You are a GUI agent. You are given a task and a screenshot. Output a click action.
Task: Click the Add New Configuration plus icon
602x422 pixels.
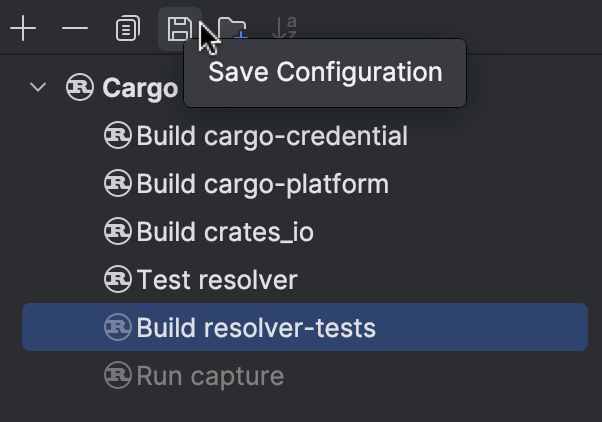coord(22,28)
